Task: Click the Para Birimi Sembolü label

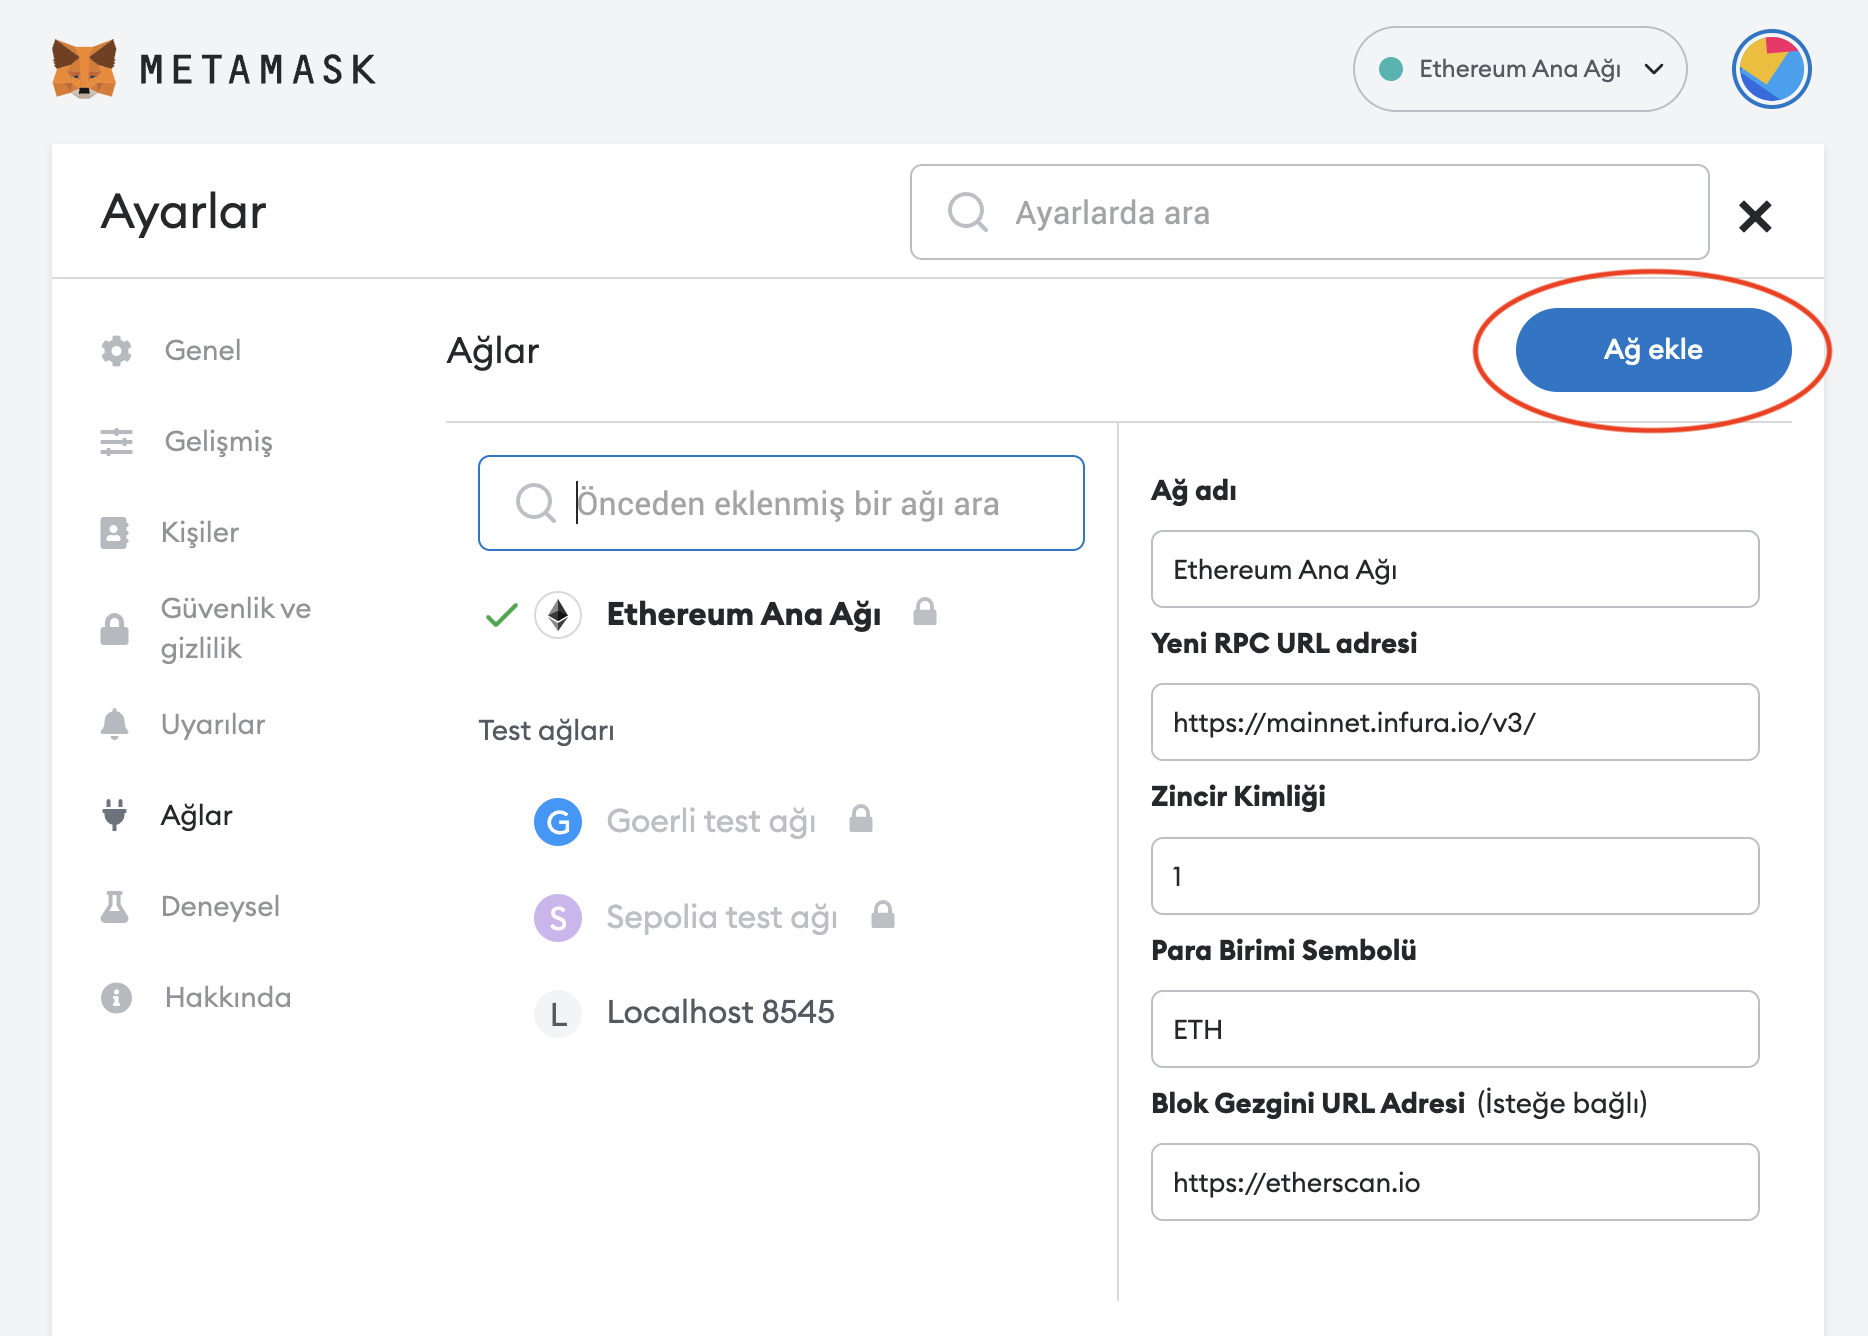Action: (x=1284, y=950)
